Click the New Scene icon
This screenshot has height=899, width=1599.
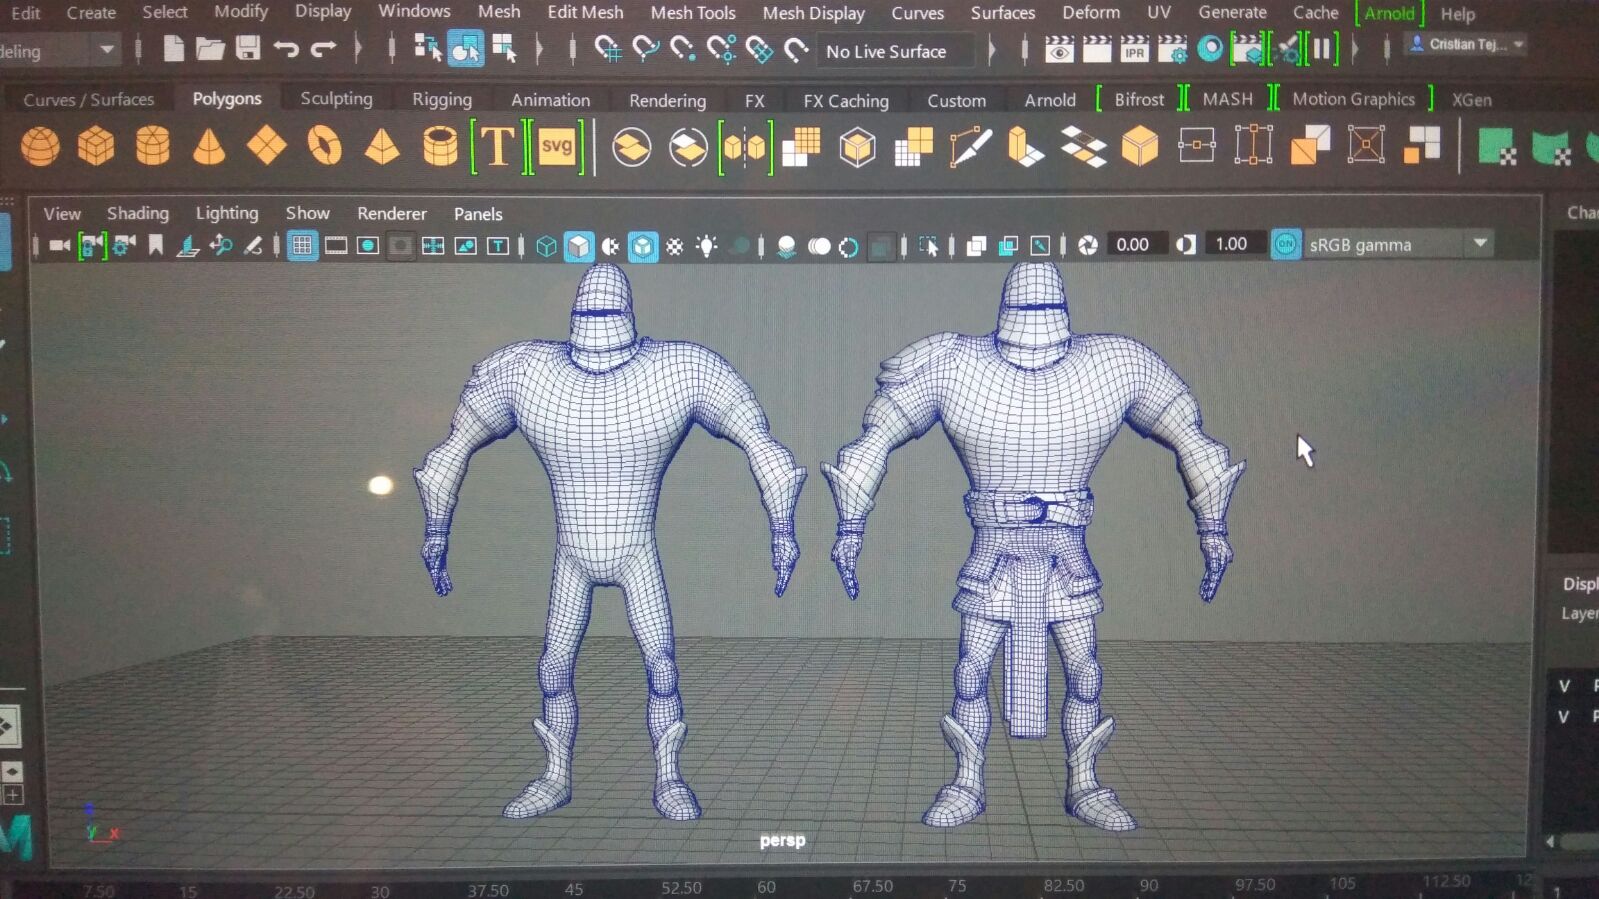click(173, 48)
